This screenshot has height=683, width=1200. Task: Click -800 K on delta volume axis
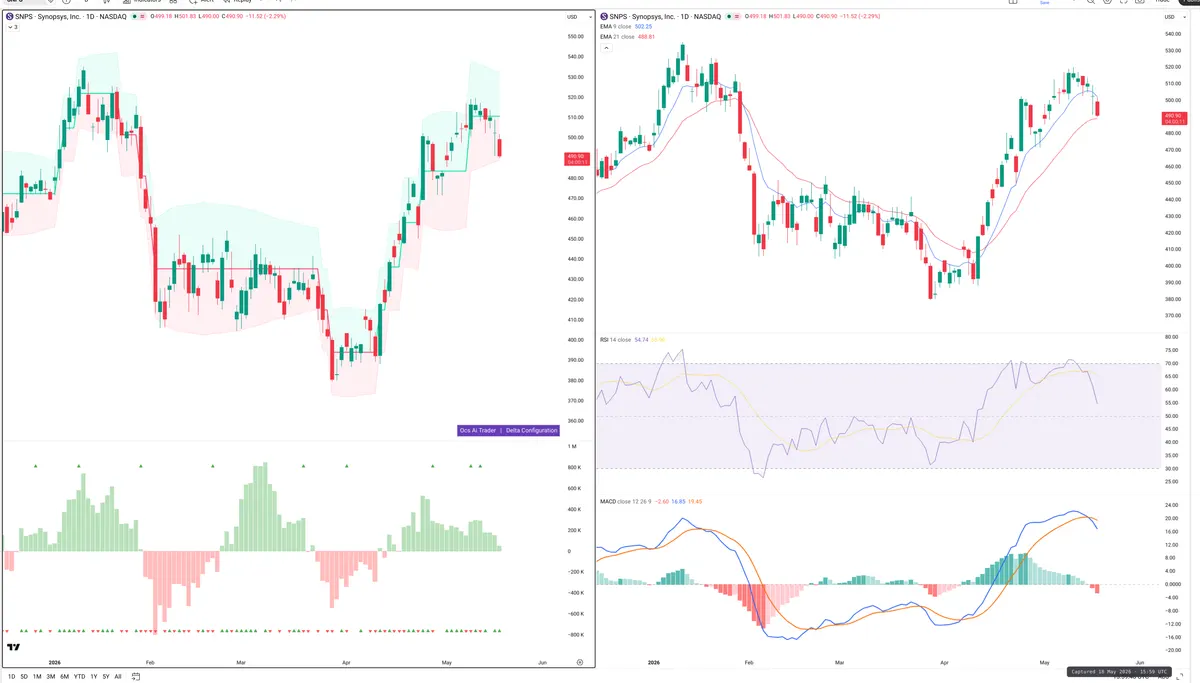pos(576,635)
